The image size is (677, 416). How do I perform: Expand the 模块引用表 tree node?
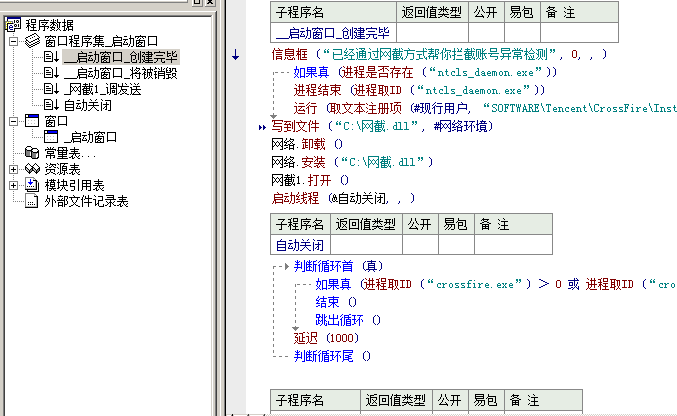13,185
